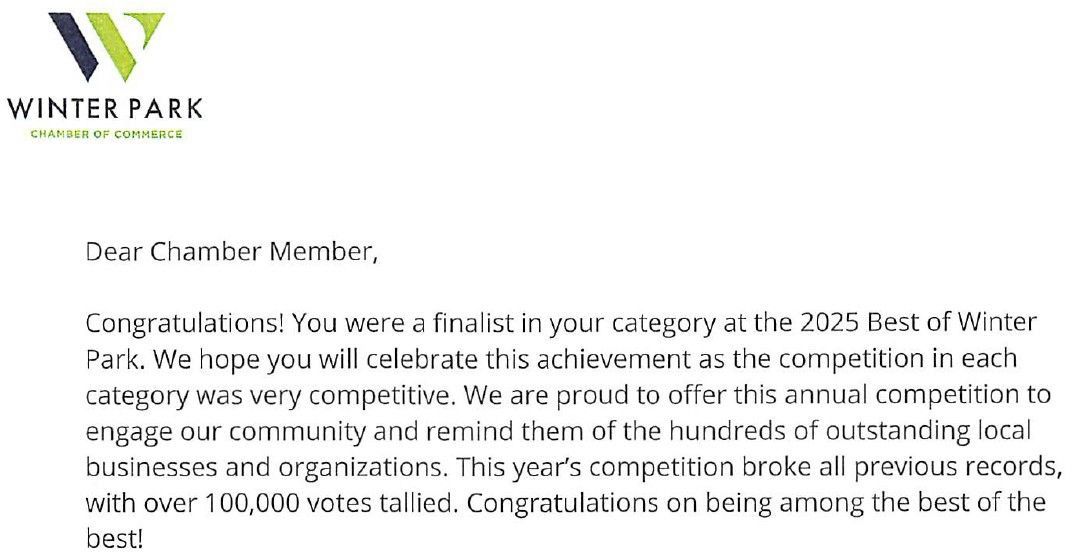This screenshot has width=1087, height=558.
Task: Click the final word 'best!'
Action: [114, 539]
